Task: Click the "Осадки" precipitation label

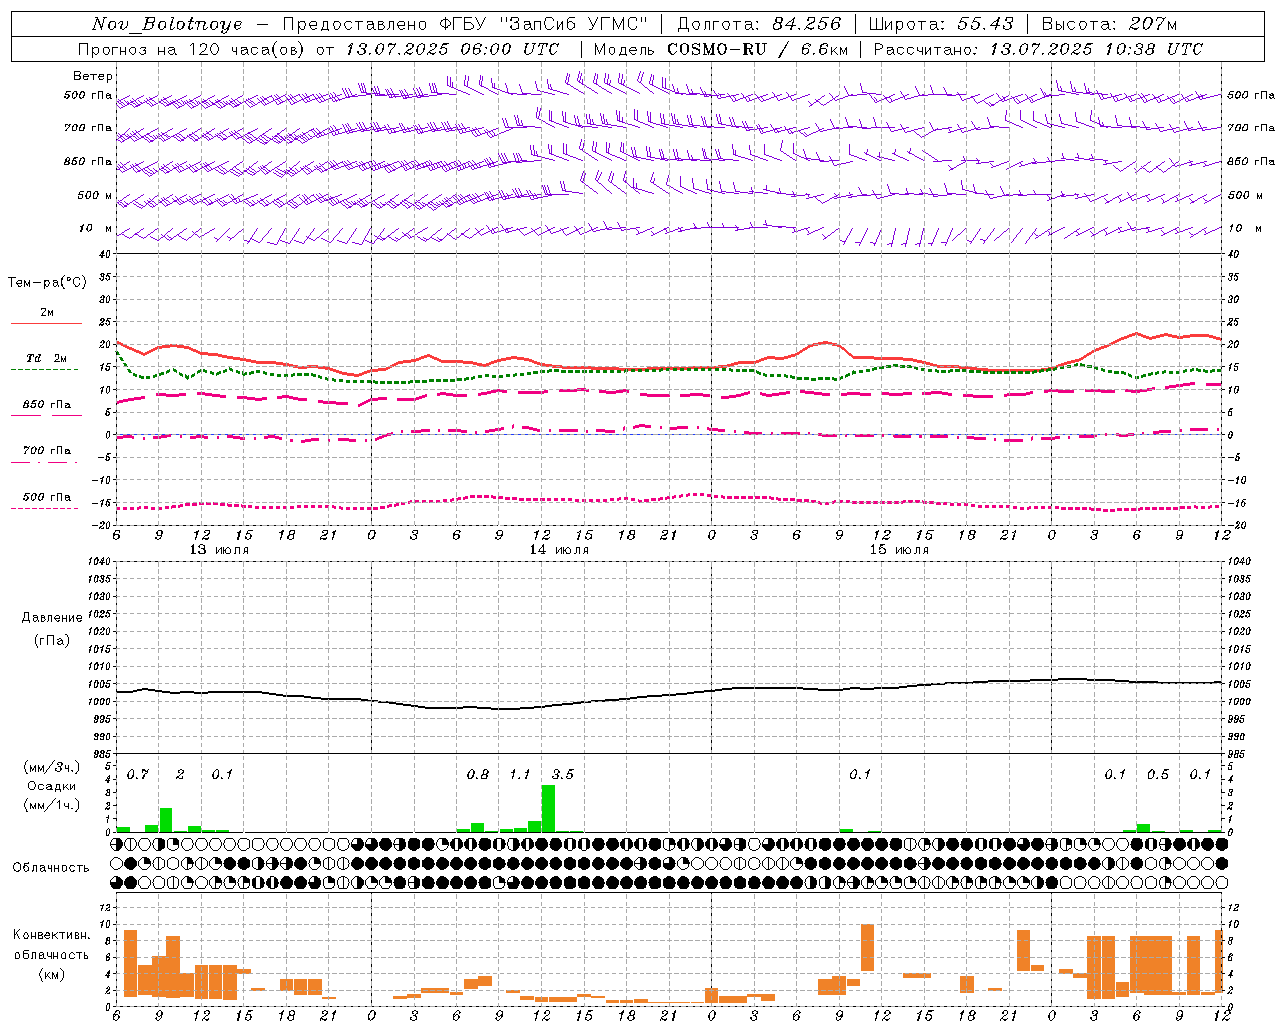Action: point(52,786)
